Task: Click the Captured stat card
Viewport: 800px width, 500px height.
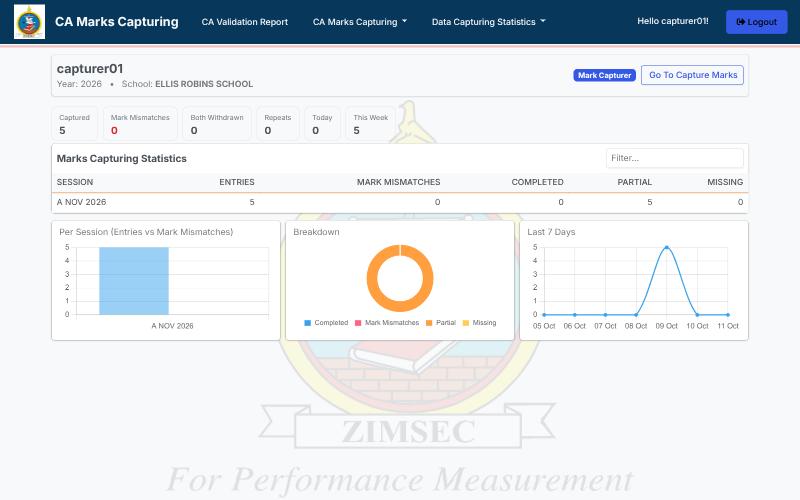Action: click(74, 124)
